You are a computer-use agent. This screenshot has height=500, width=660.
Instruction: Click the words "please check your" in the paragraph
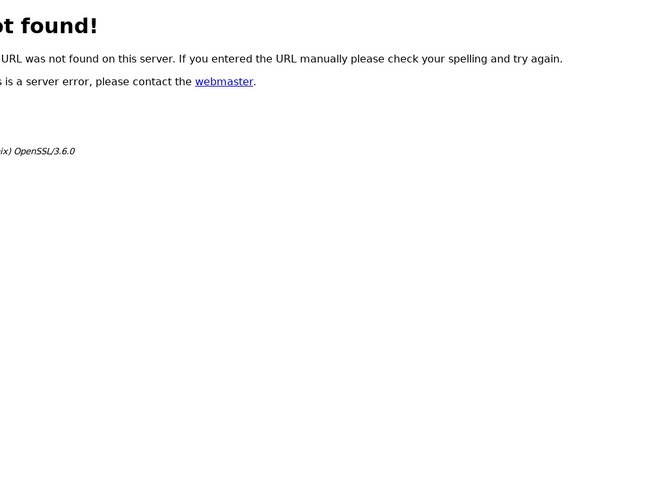pos(398,59)
